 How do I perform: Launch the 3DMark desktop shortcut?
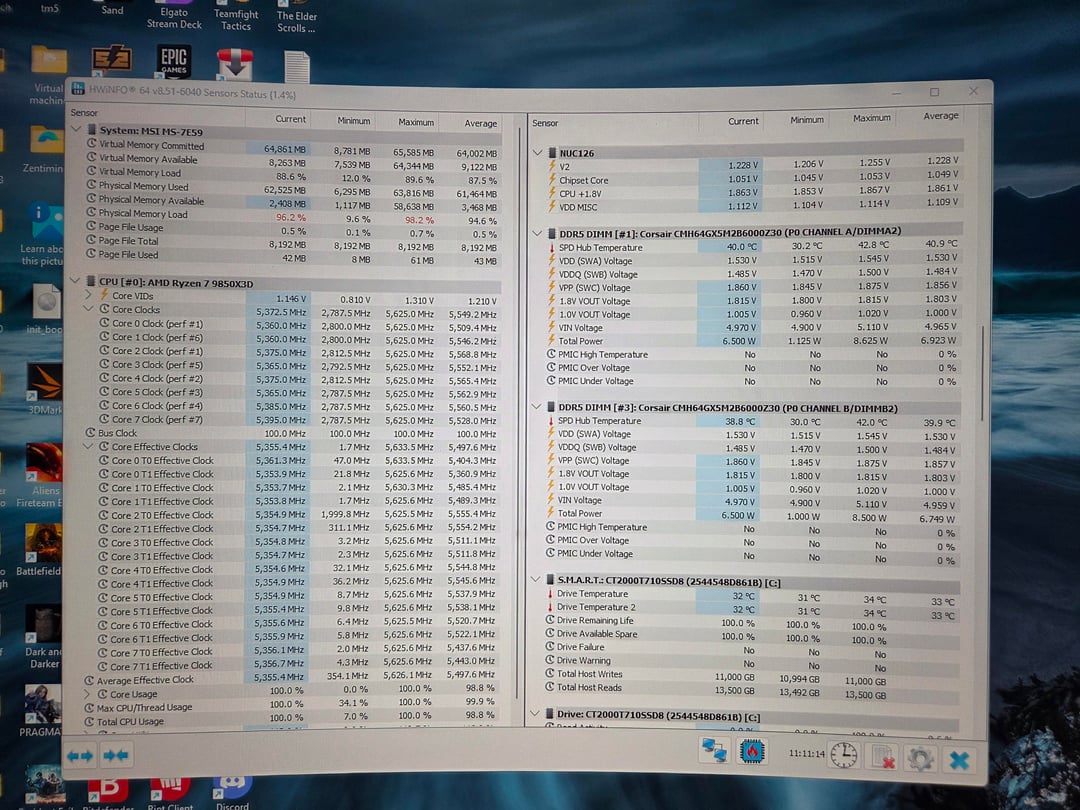(44, 388)
